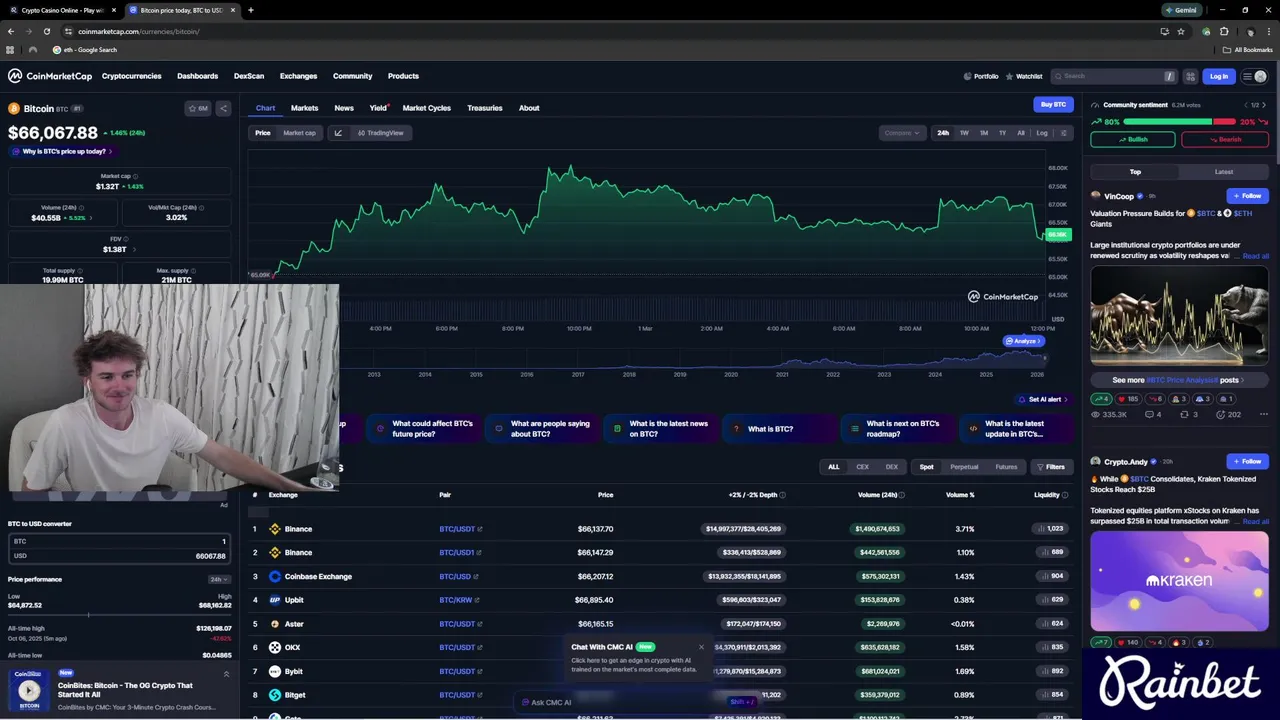Screen dimensions: 1280x720
Task: Click info icon next to Market cap
Action: click(x=136, y=176)
